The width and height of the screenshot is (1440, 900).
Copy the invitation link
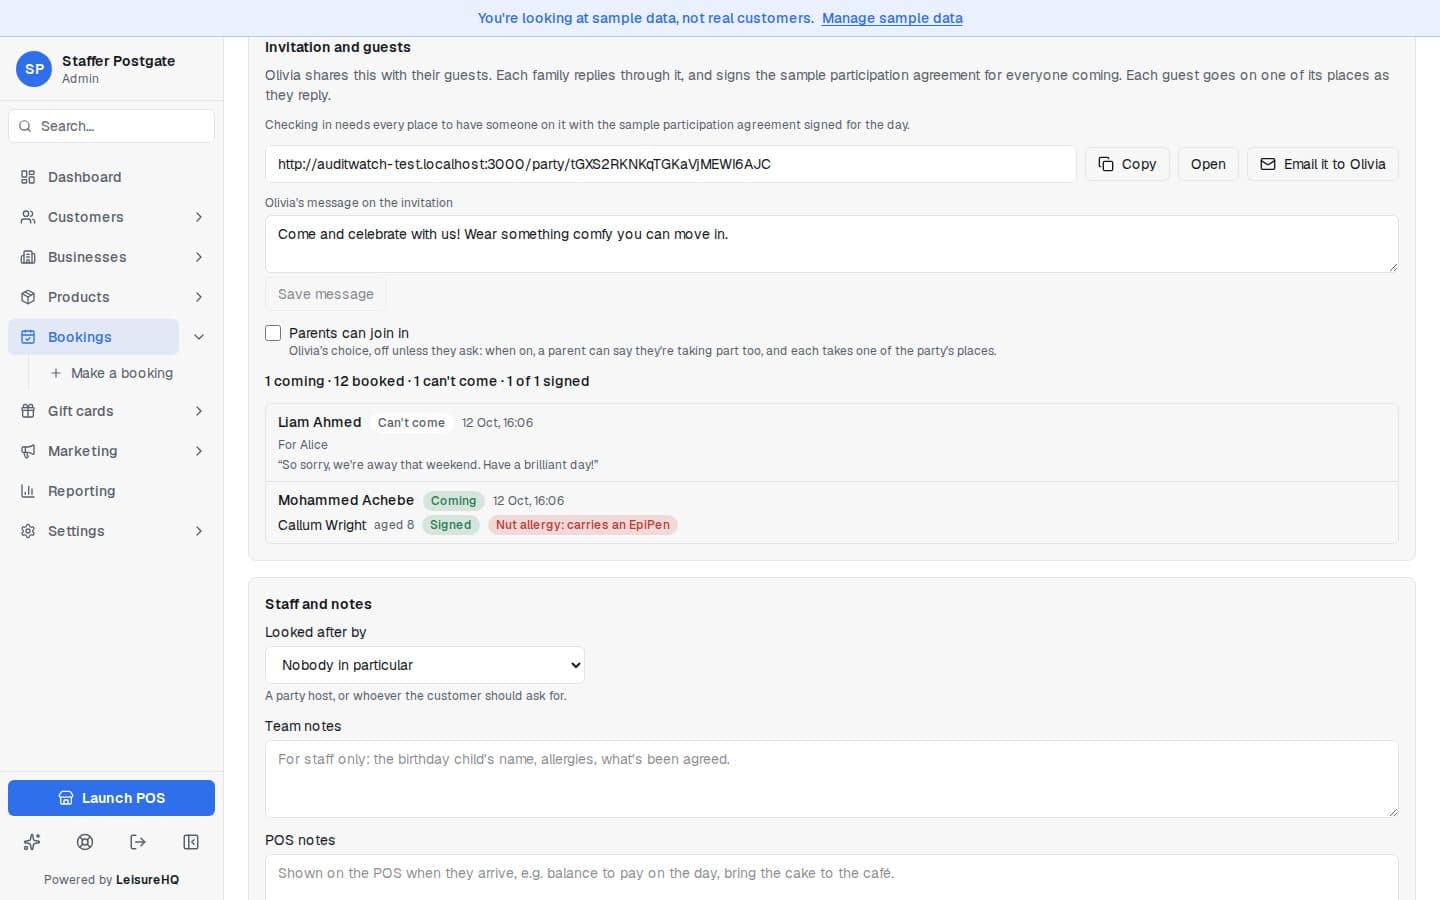coord(1127,164)
